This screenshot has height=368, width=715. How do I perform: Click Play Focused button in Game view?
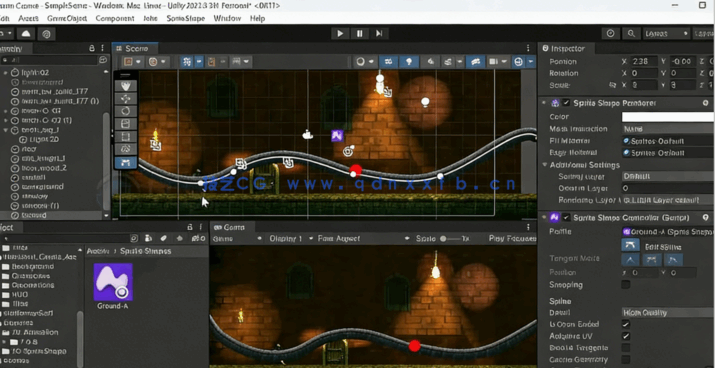(512, 238)
